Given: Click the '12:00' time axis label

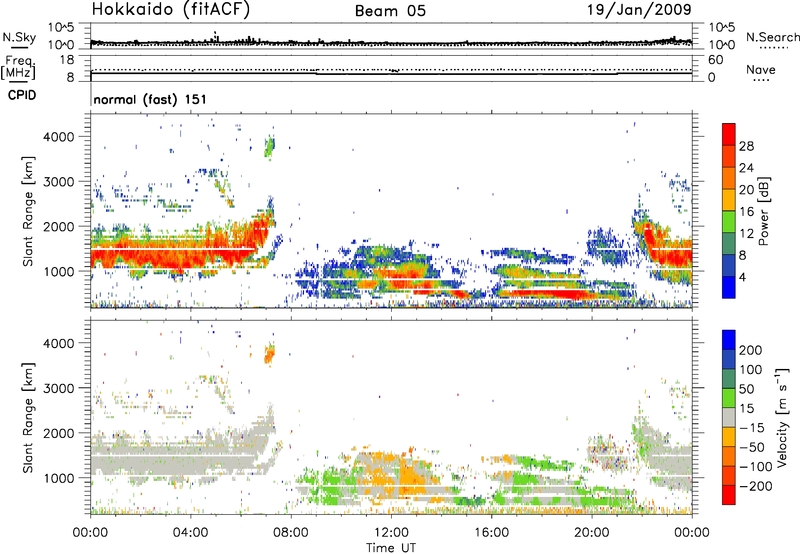Looking at the screenshot, I should [391, 533].
